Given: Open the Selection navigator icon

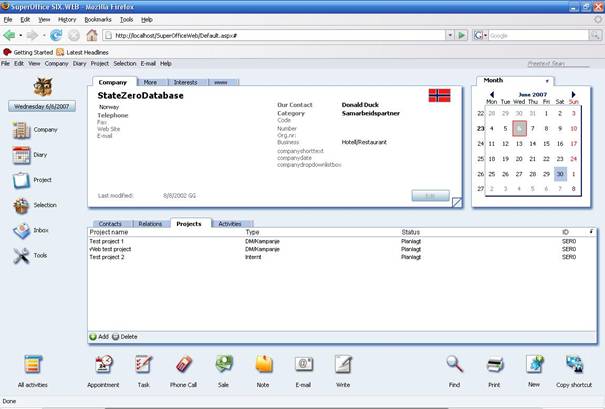Looking at the screenshot, I should pos(21,205).
